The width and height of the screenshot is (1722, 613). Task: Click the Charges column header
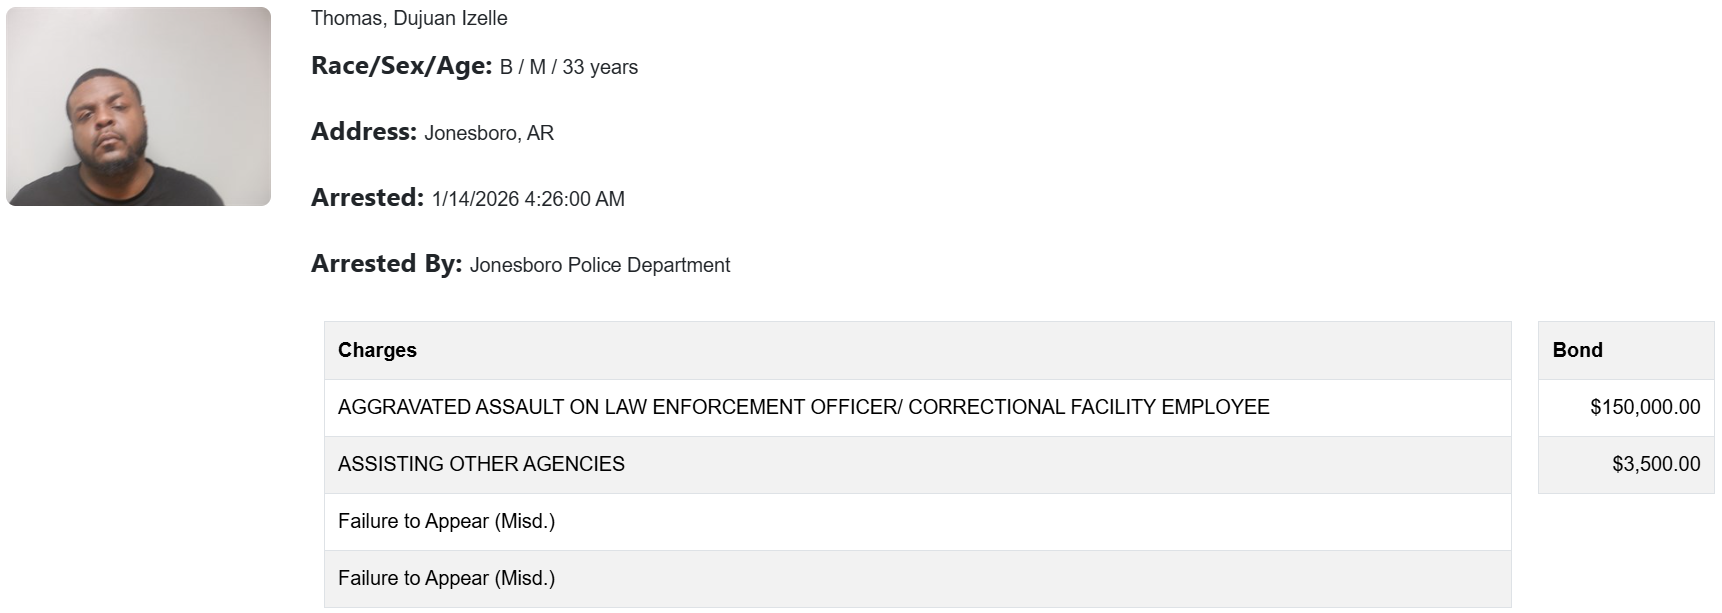pos(377,350)
